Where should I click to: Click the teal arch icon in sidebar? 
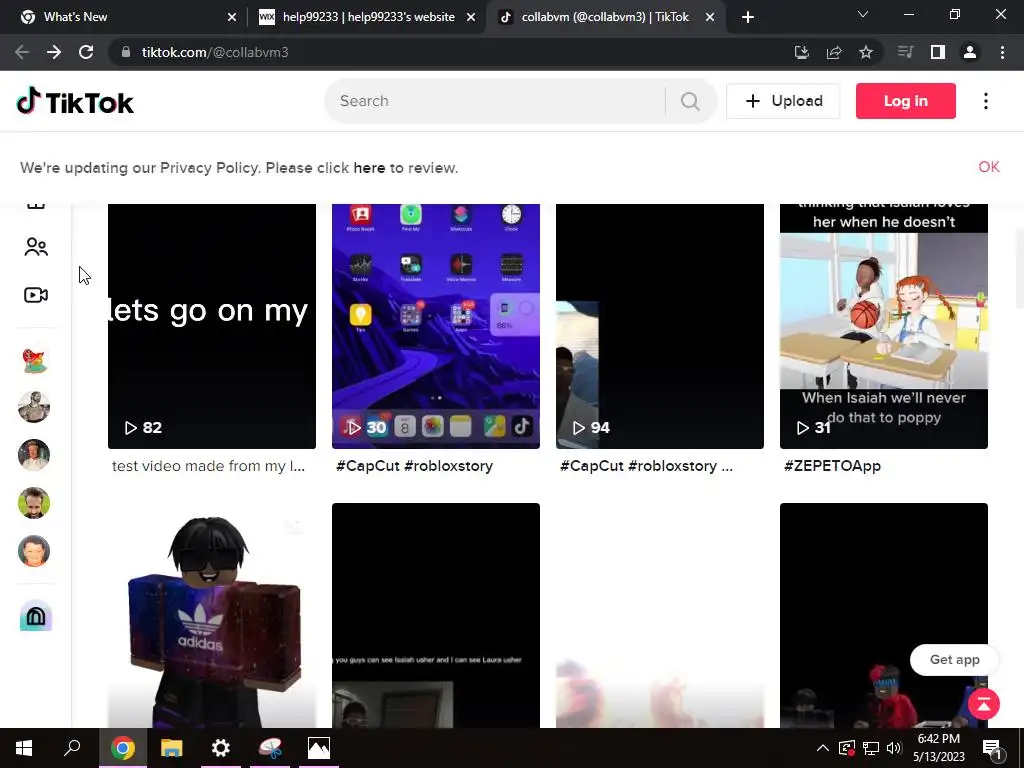click(36, 616)
